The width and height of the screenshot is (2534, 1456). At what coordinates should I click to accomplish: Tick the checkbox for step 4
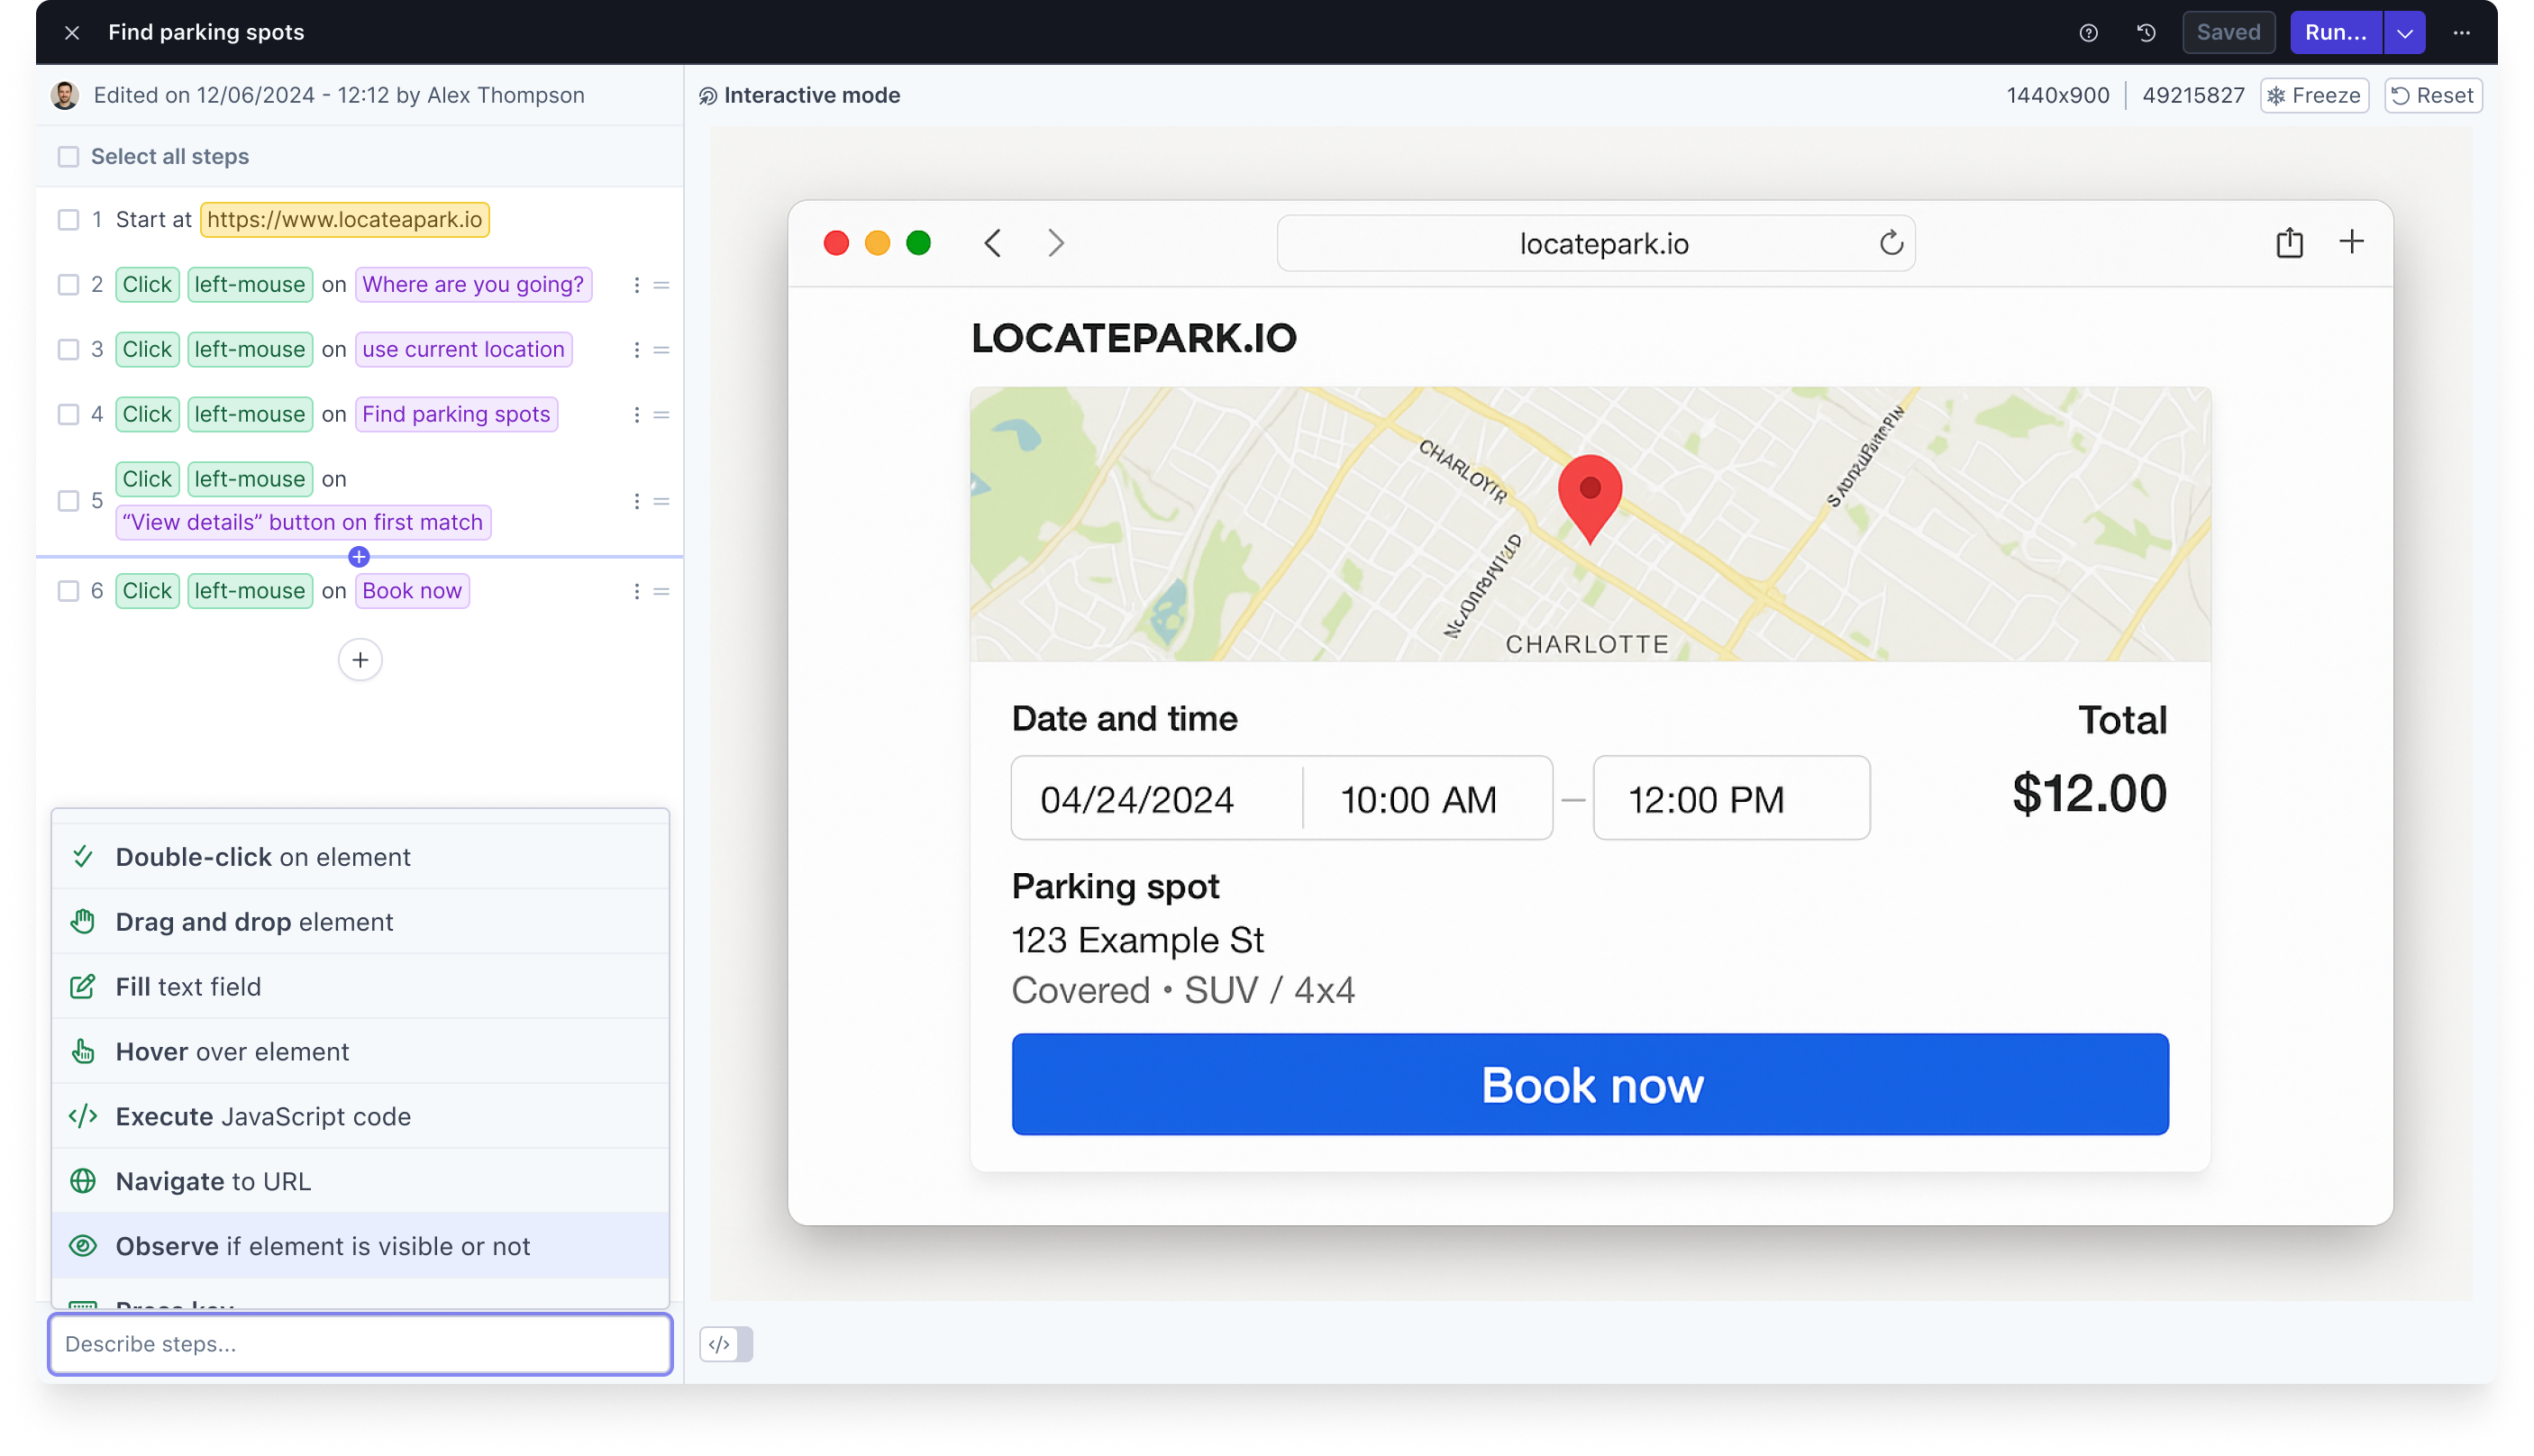(x=68, y=414)
